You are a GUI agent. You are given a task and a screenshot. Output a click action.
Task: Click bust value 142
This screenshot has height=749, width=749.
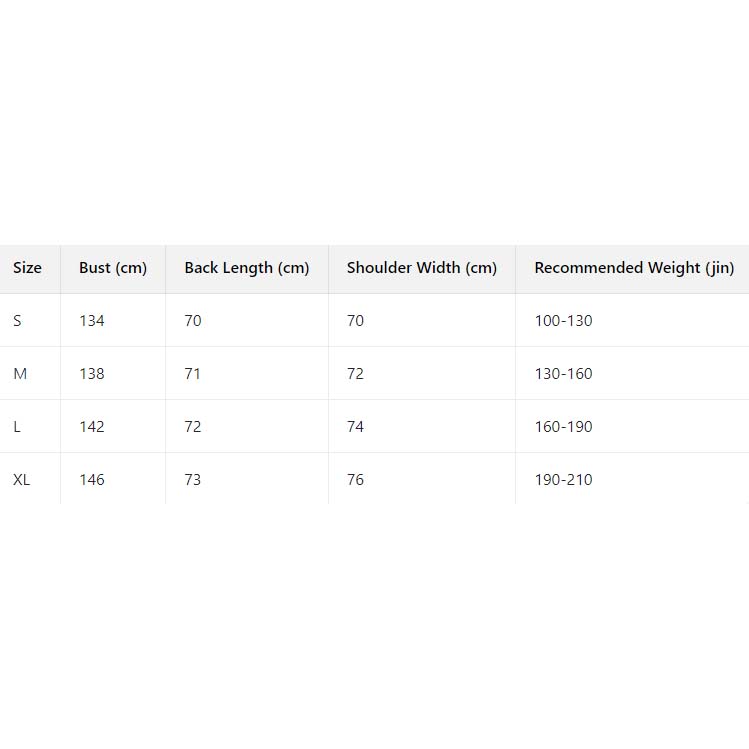(92, 427)
